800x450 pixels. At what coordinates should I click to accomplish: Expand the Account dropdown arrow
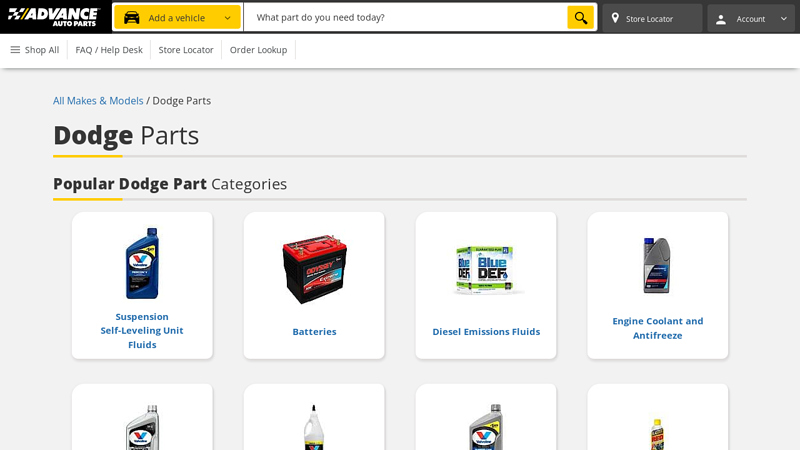coord(784,19)
